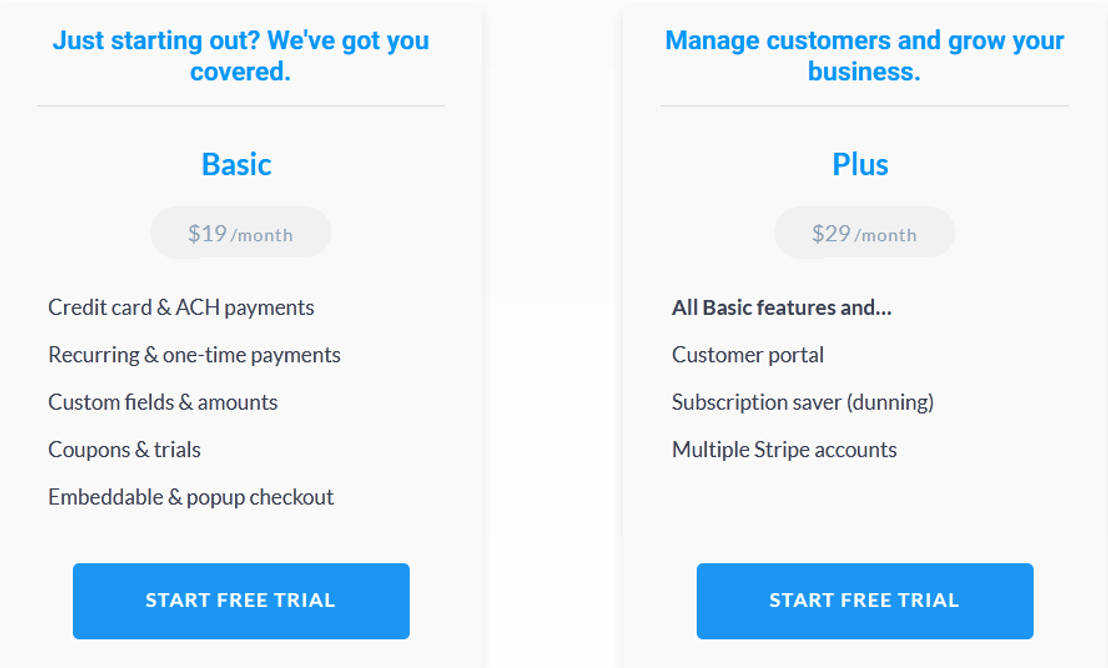Viewport: 1108px width, 668px height.
Task: Click the 'Customer portal' feature
Action: pos(748,355)
